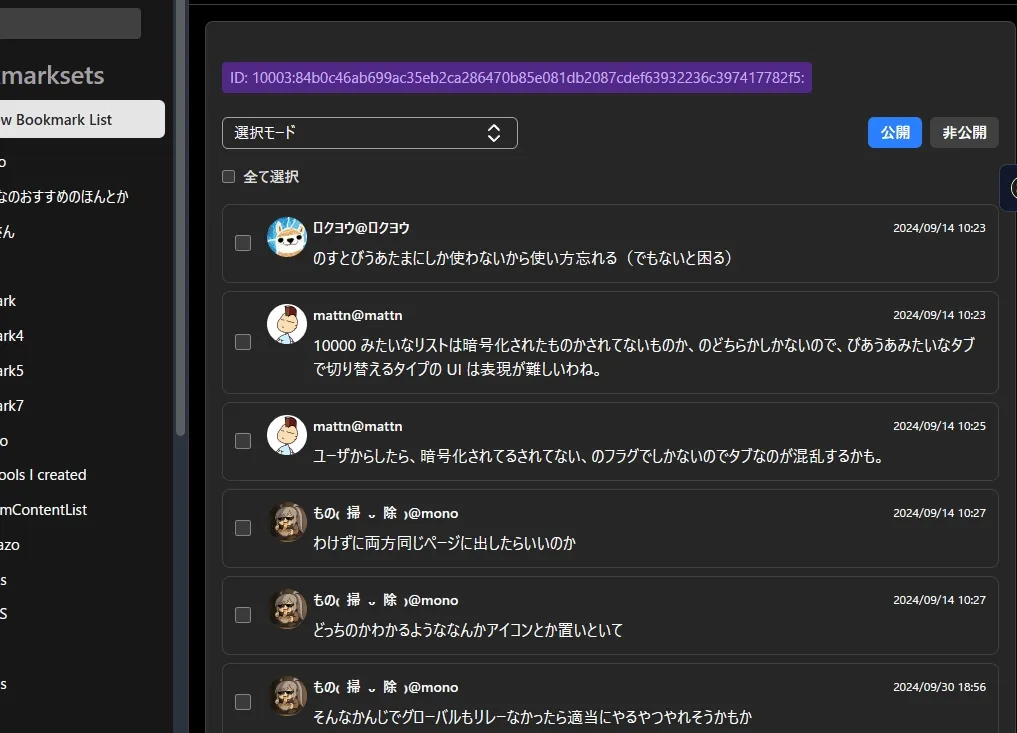Open the 選択モード dropdown
Screen dimensions: 1017x733
click(370, 132)
